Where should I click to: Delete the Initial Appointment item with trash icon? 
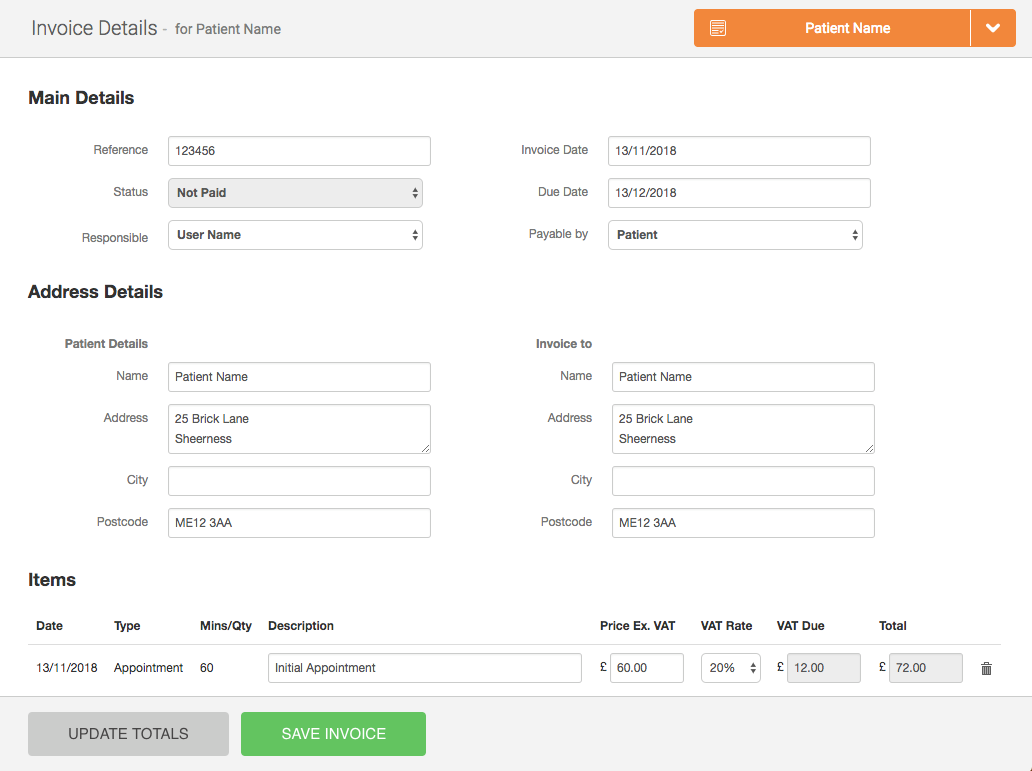986,668
